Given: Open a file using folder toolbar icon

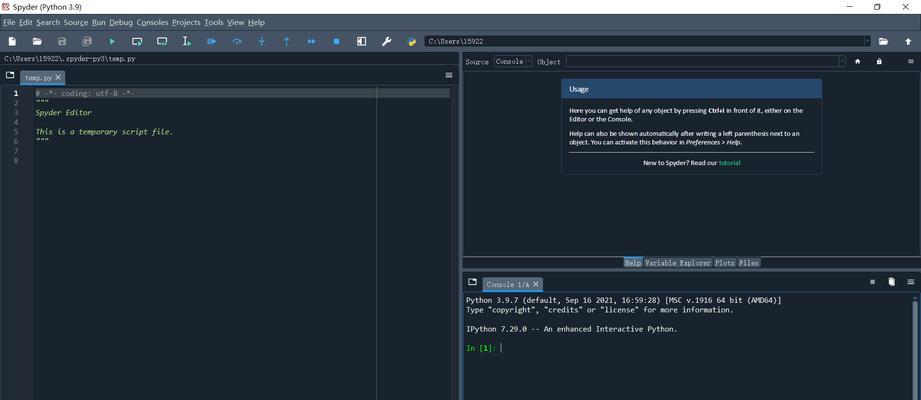Looking at the screenshot, I should tap(37, 42).
